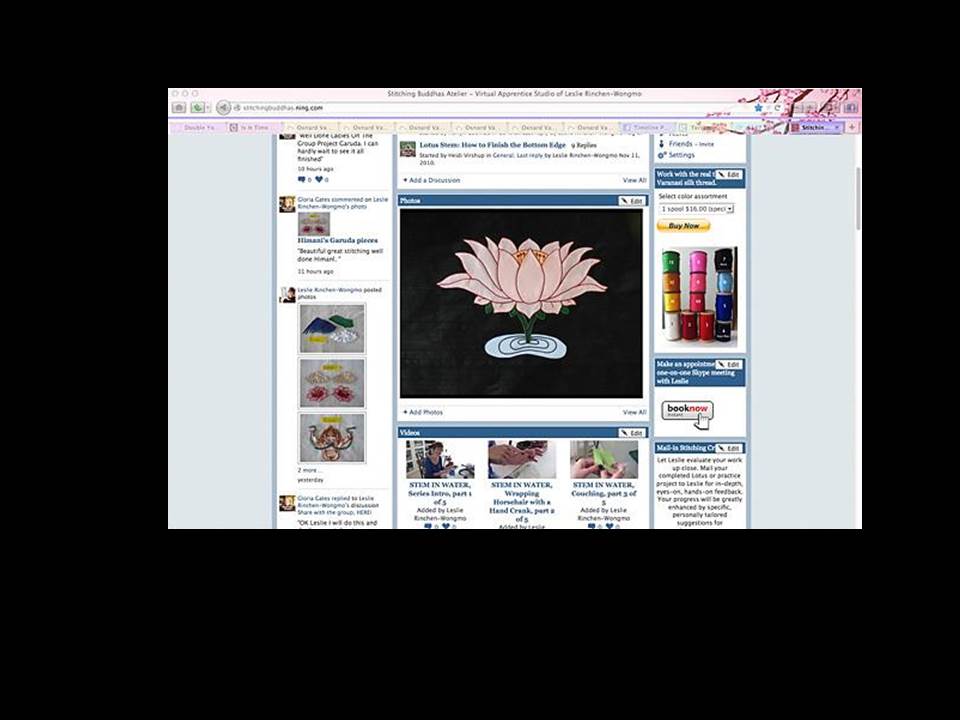Open the small Himani's Garuda pieces thumbnail
The width and height of the screenshot is (960, 720).
coord(313,223)
